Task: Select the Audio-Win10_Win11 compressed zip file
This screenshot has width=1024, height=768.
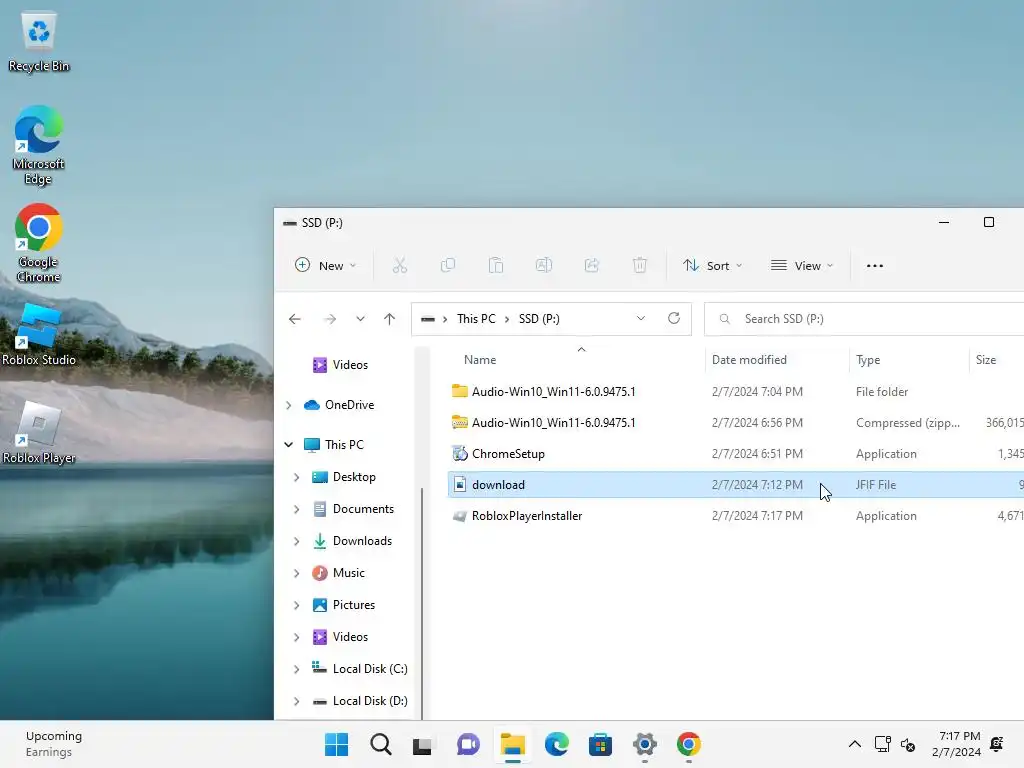Action: tap(736, 423)
